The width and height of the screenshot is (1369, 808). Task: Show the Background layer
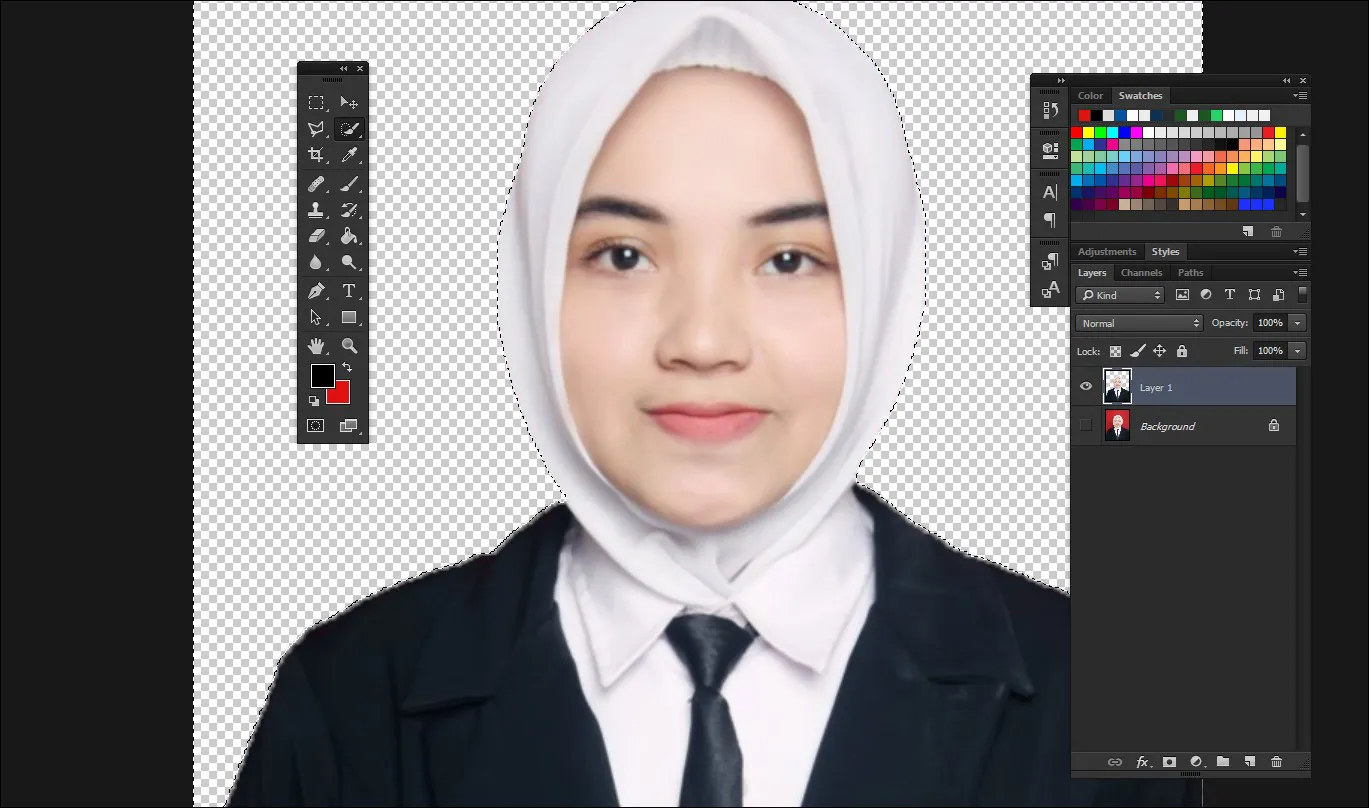[x=1085, y=425]
